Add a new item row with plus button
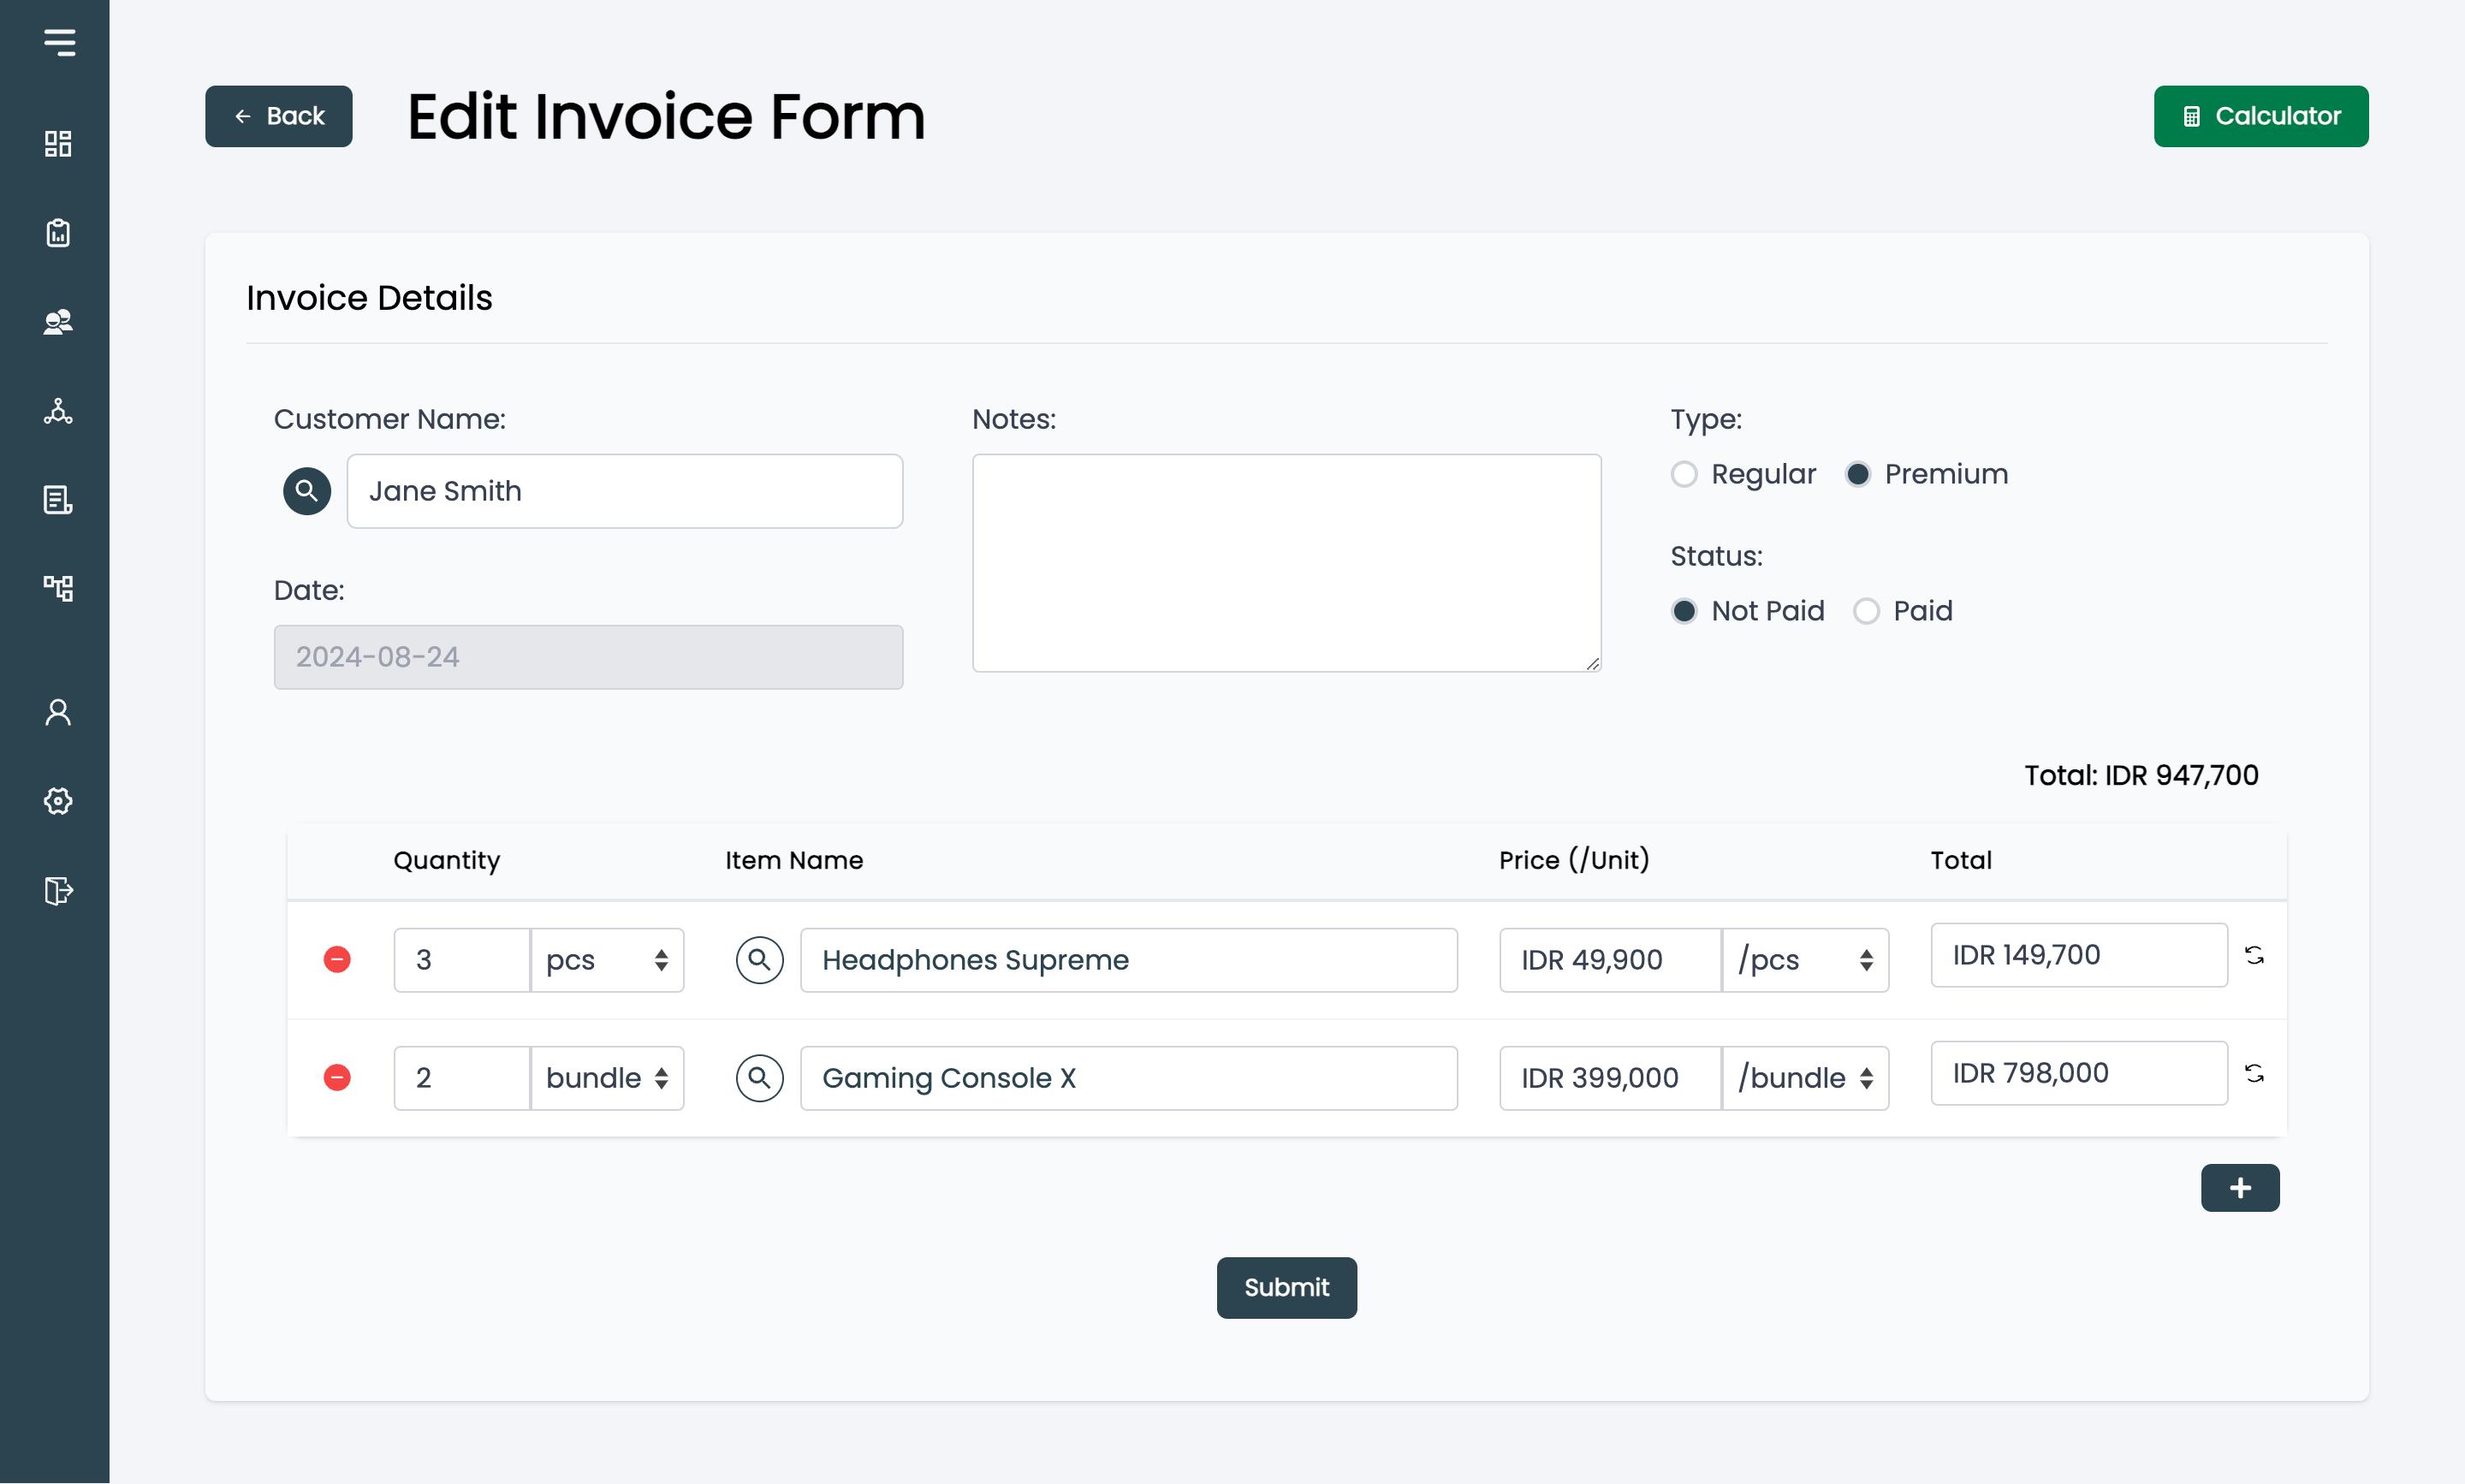 click(x=2240, y=1188)
